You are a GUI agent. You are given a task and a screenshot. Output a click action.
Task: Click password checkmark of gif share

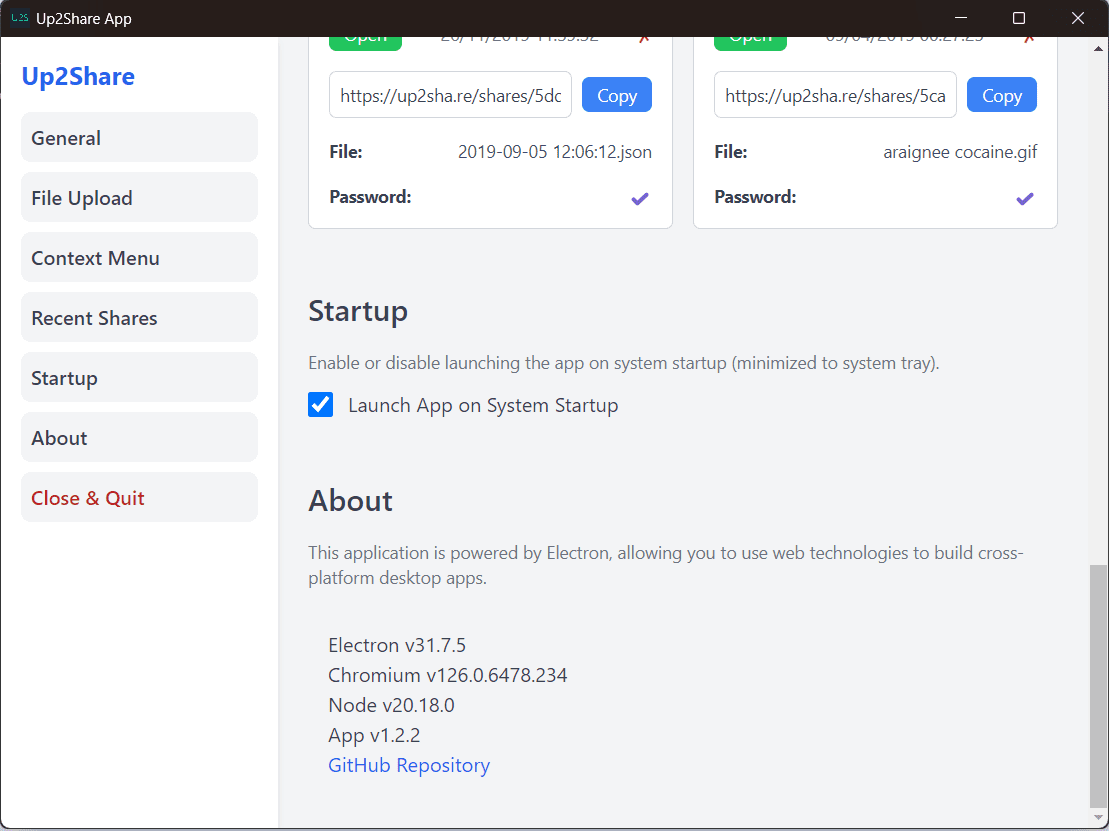(1024, 199)
